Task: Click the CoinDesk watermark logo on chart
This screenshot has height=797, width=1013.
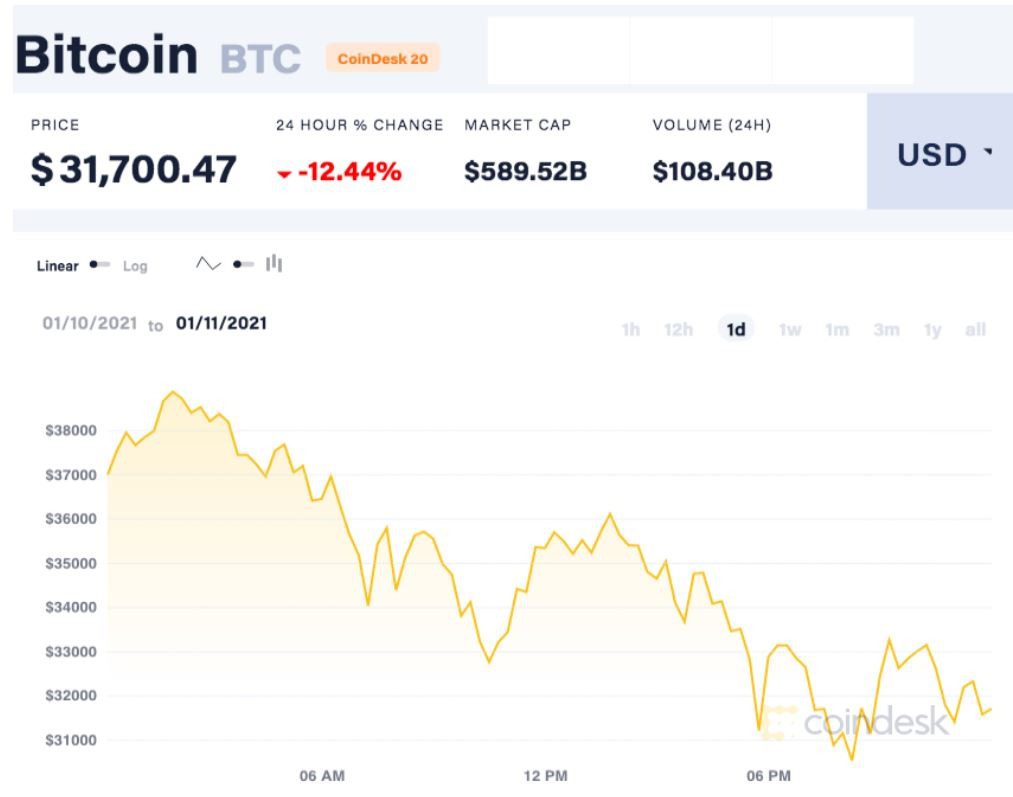Action: [857, 722]
